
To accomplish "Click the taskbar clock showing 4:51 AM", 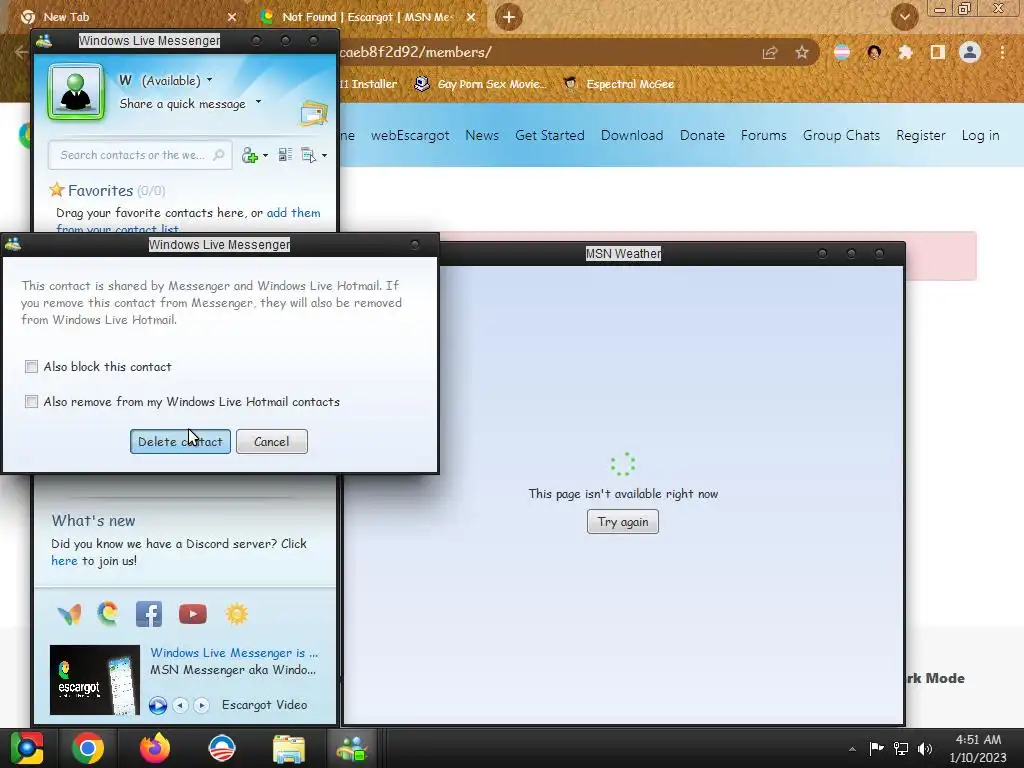I will click(x=978, y=748).
